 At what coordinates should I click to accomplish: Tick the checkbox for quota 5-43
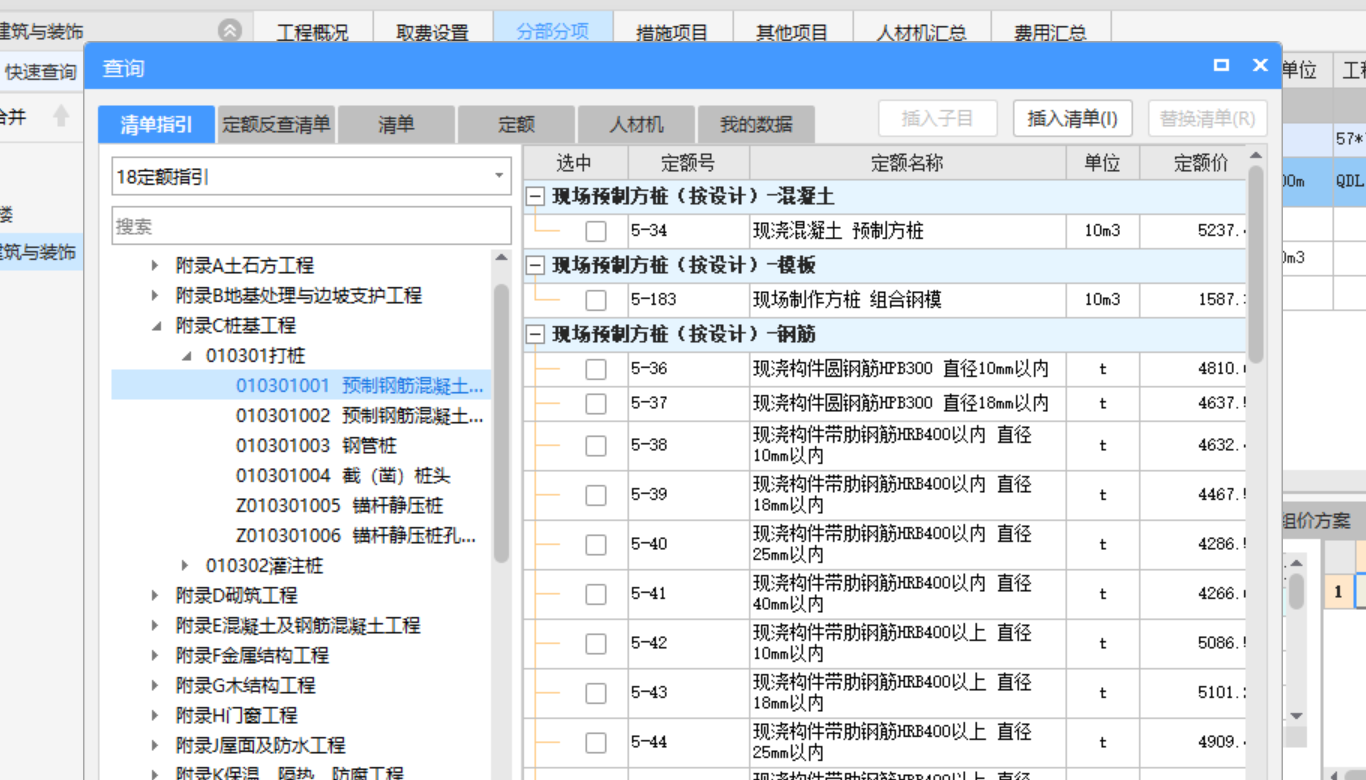click(596, 693)
